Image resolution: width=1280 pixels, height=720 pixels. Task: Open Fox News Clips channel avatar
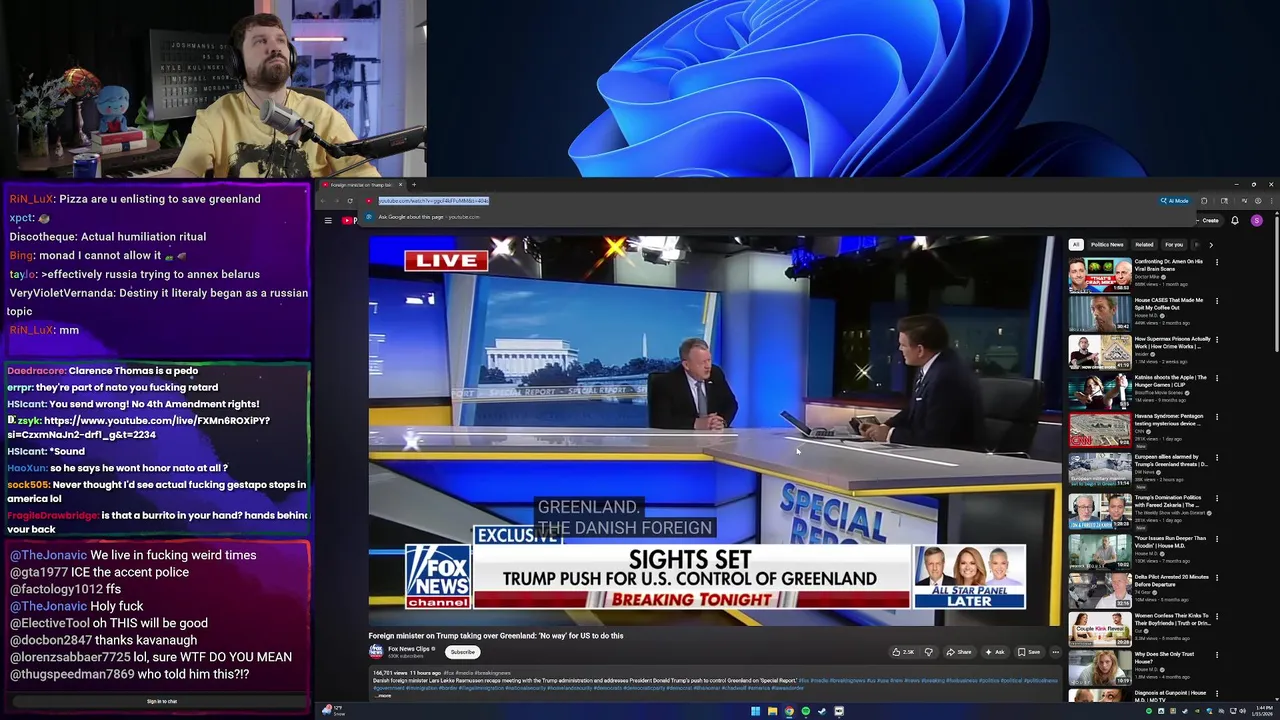point(376,652)
